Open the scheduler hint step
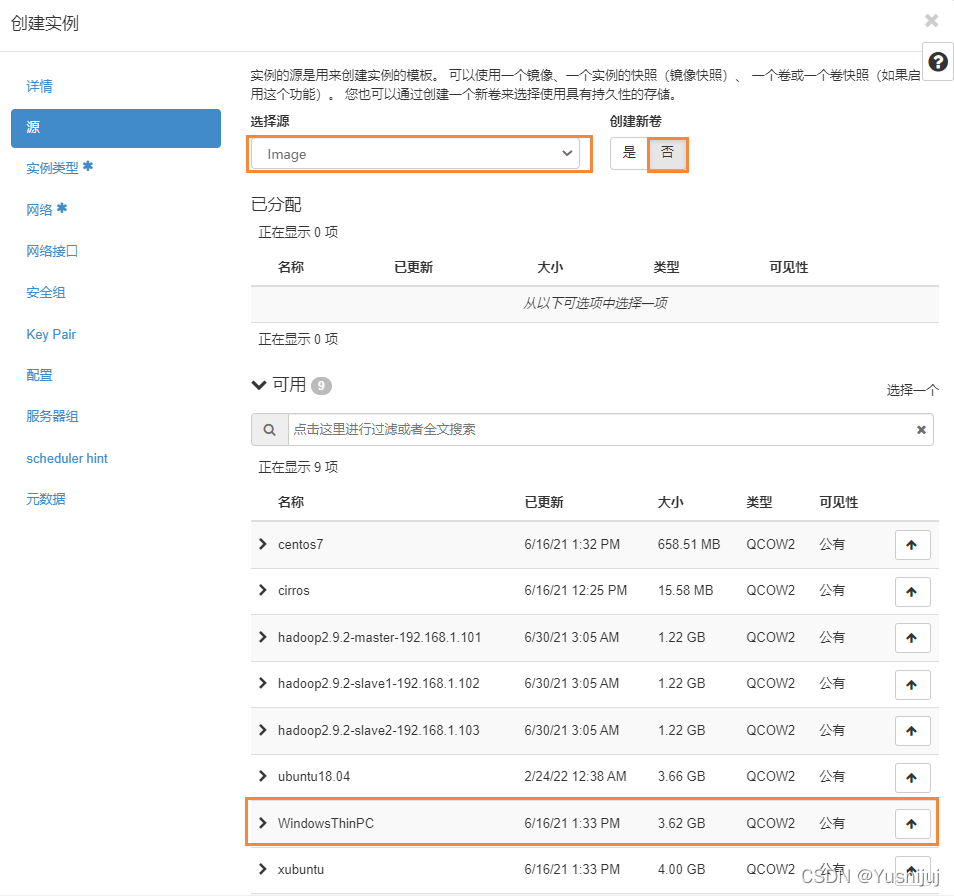The height and width of the screenshot is (896, 954). tap(66, 459)
